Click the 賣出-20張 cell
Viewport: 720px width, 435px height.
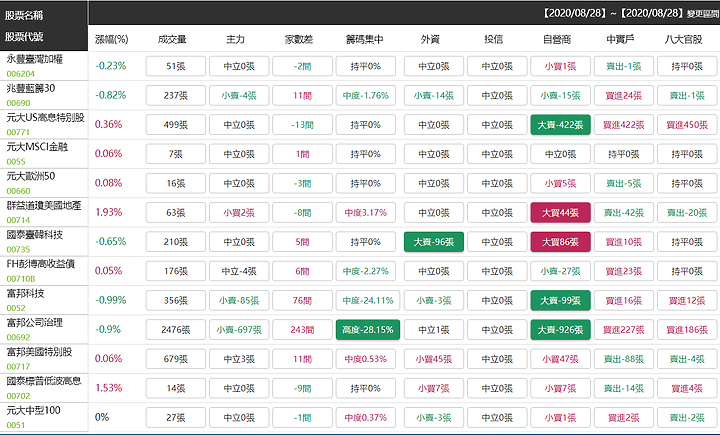tap(687, 213)
